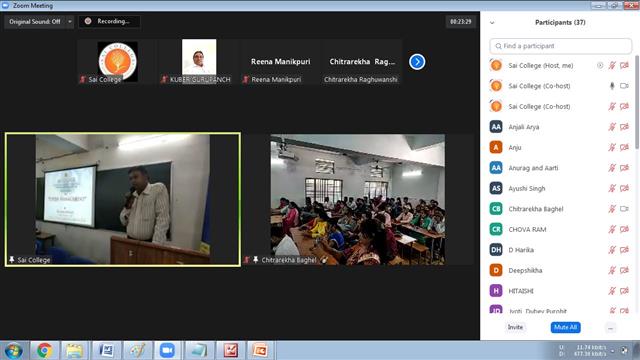This screenshot has height=360, width=640.
Task: Click Chitrarekha Baghel camera icon in list
Action: coord(624,209)
